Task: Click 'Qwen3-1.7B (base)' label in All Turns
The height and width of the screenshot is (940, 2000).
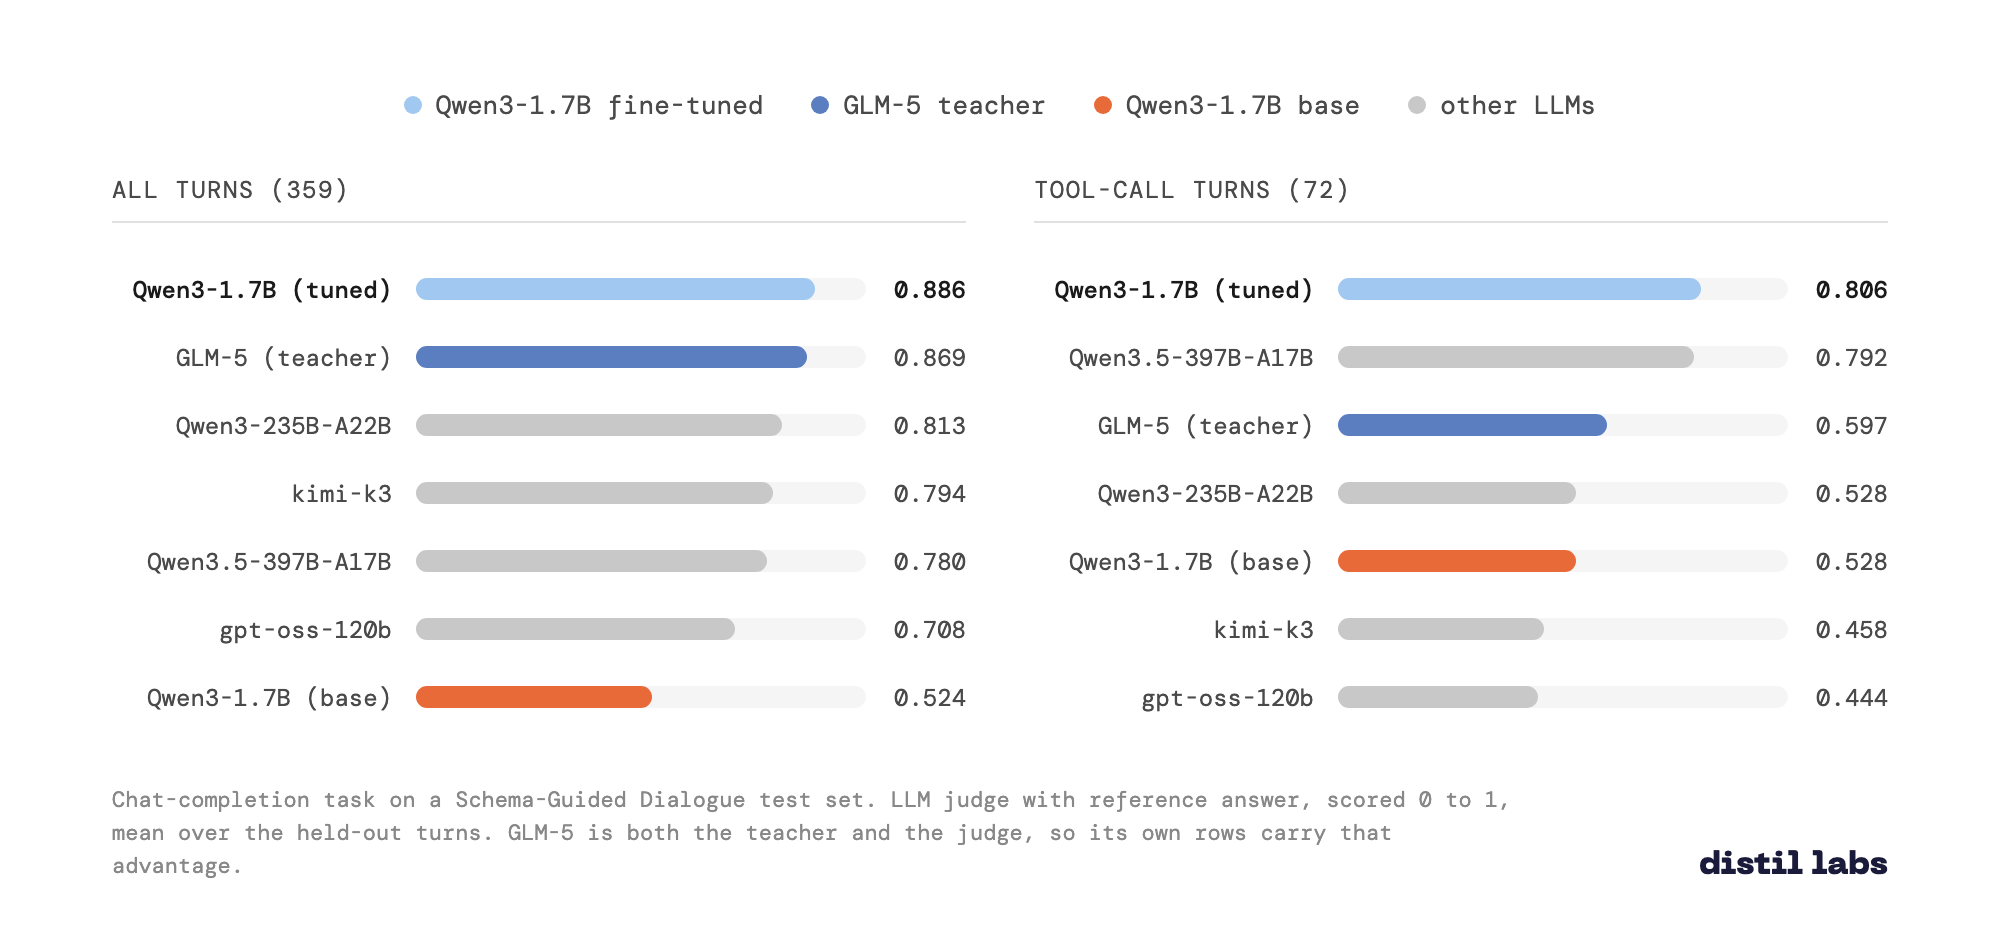Action: coord(269,698)
